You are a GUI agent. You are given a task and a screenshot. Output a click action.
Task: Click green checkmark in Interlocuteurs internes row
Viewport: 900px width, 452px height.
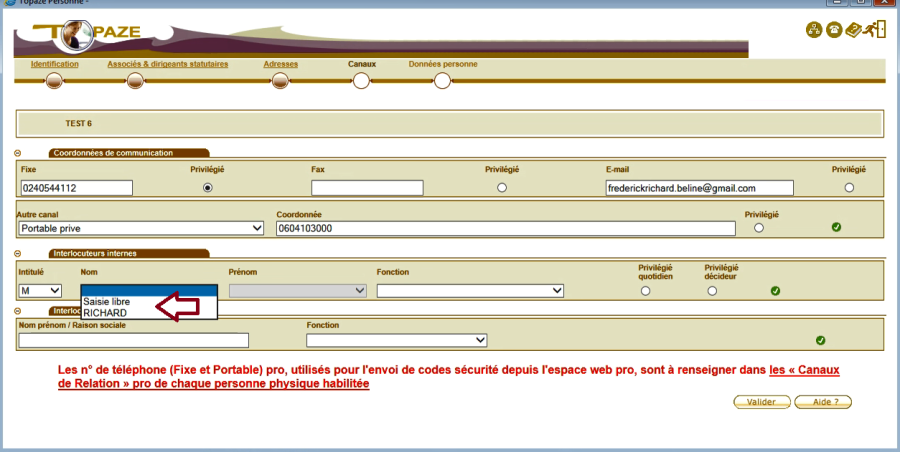point(775,291)
